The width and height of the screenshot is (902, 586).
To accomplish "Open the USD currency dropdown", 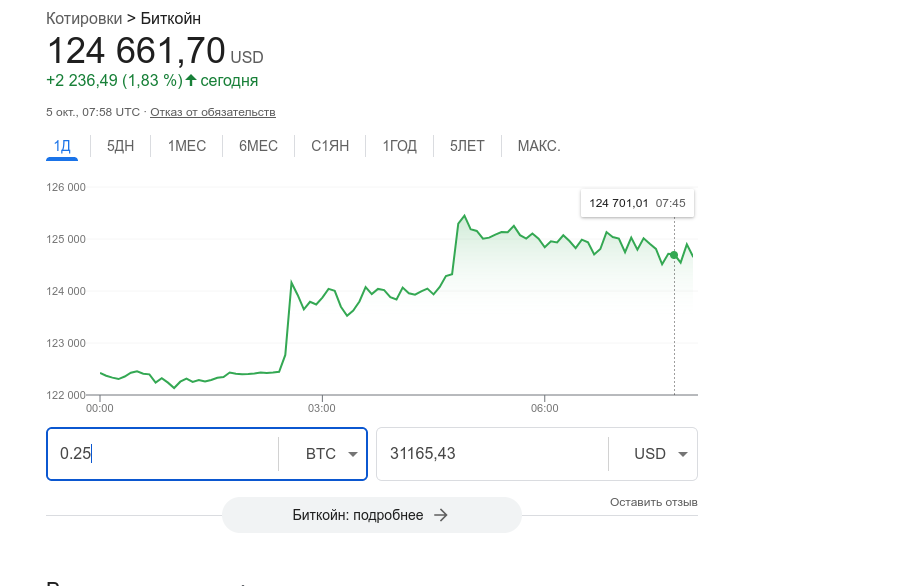I will pyautogui.click(x=662, y=454).
